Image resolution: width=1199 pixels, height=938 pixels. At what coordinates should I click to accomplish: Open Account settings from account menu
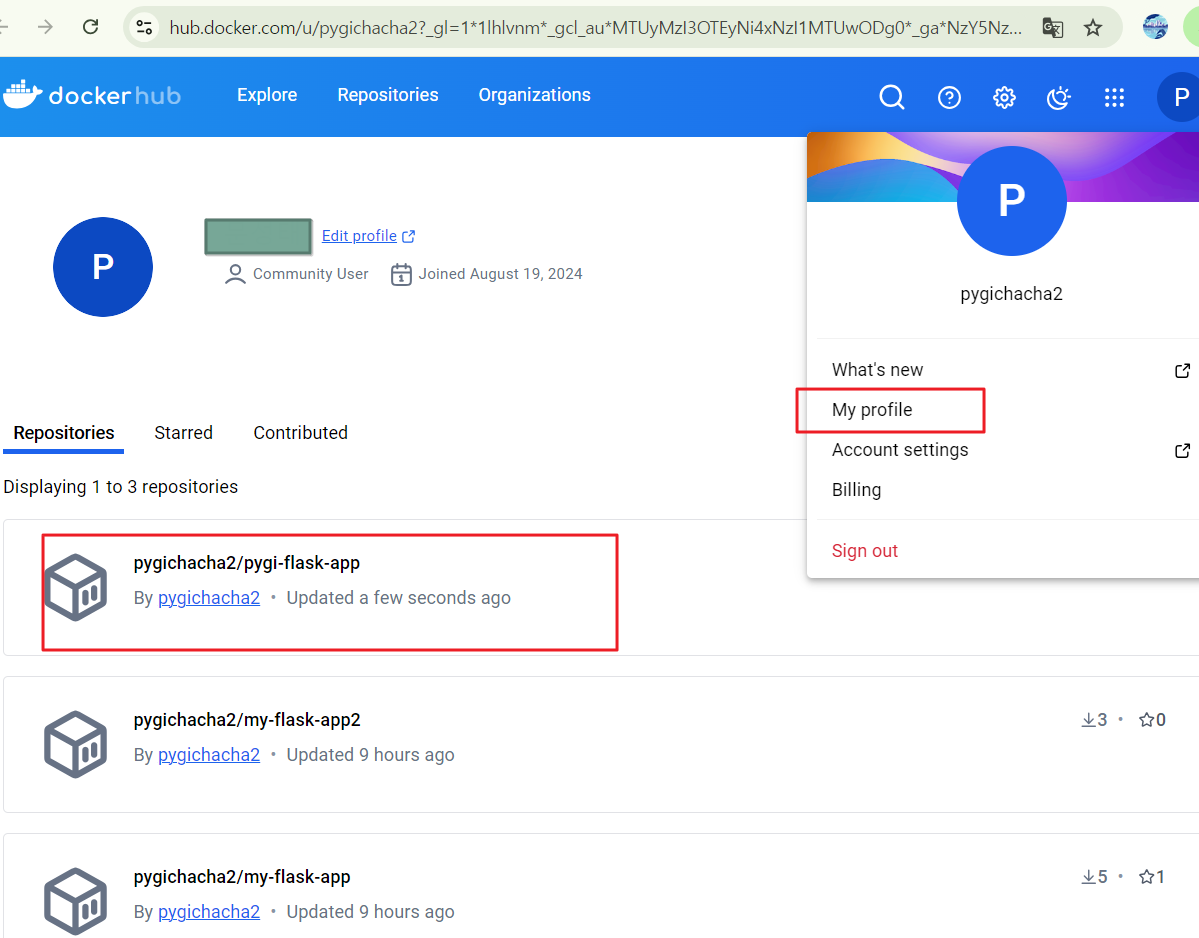pyautogui.click(x=900, y=450)
